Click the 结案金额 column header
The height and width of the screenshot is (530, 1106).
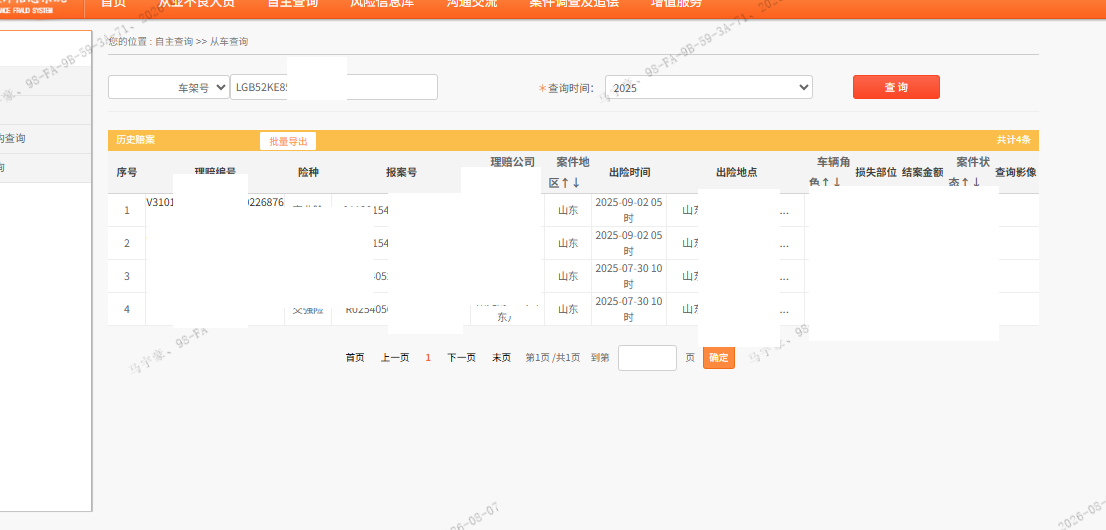(923, 172)
